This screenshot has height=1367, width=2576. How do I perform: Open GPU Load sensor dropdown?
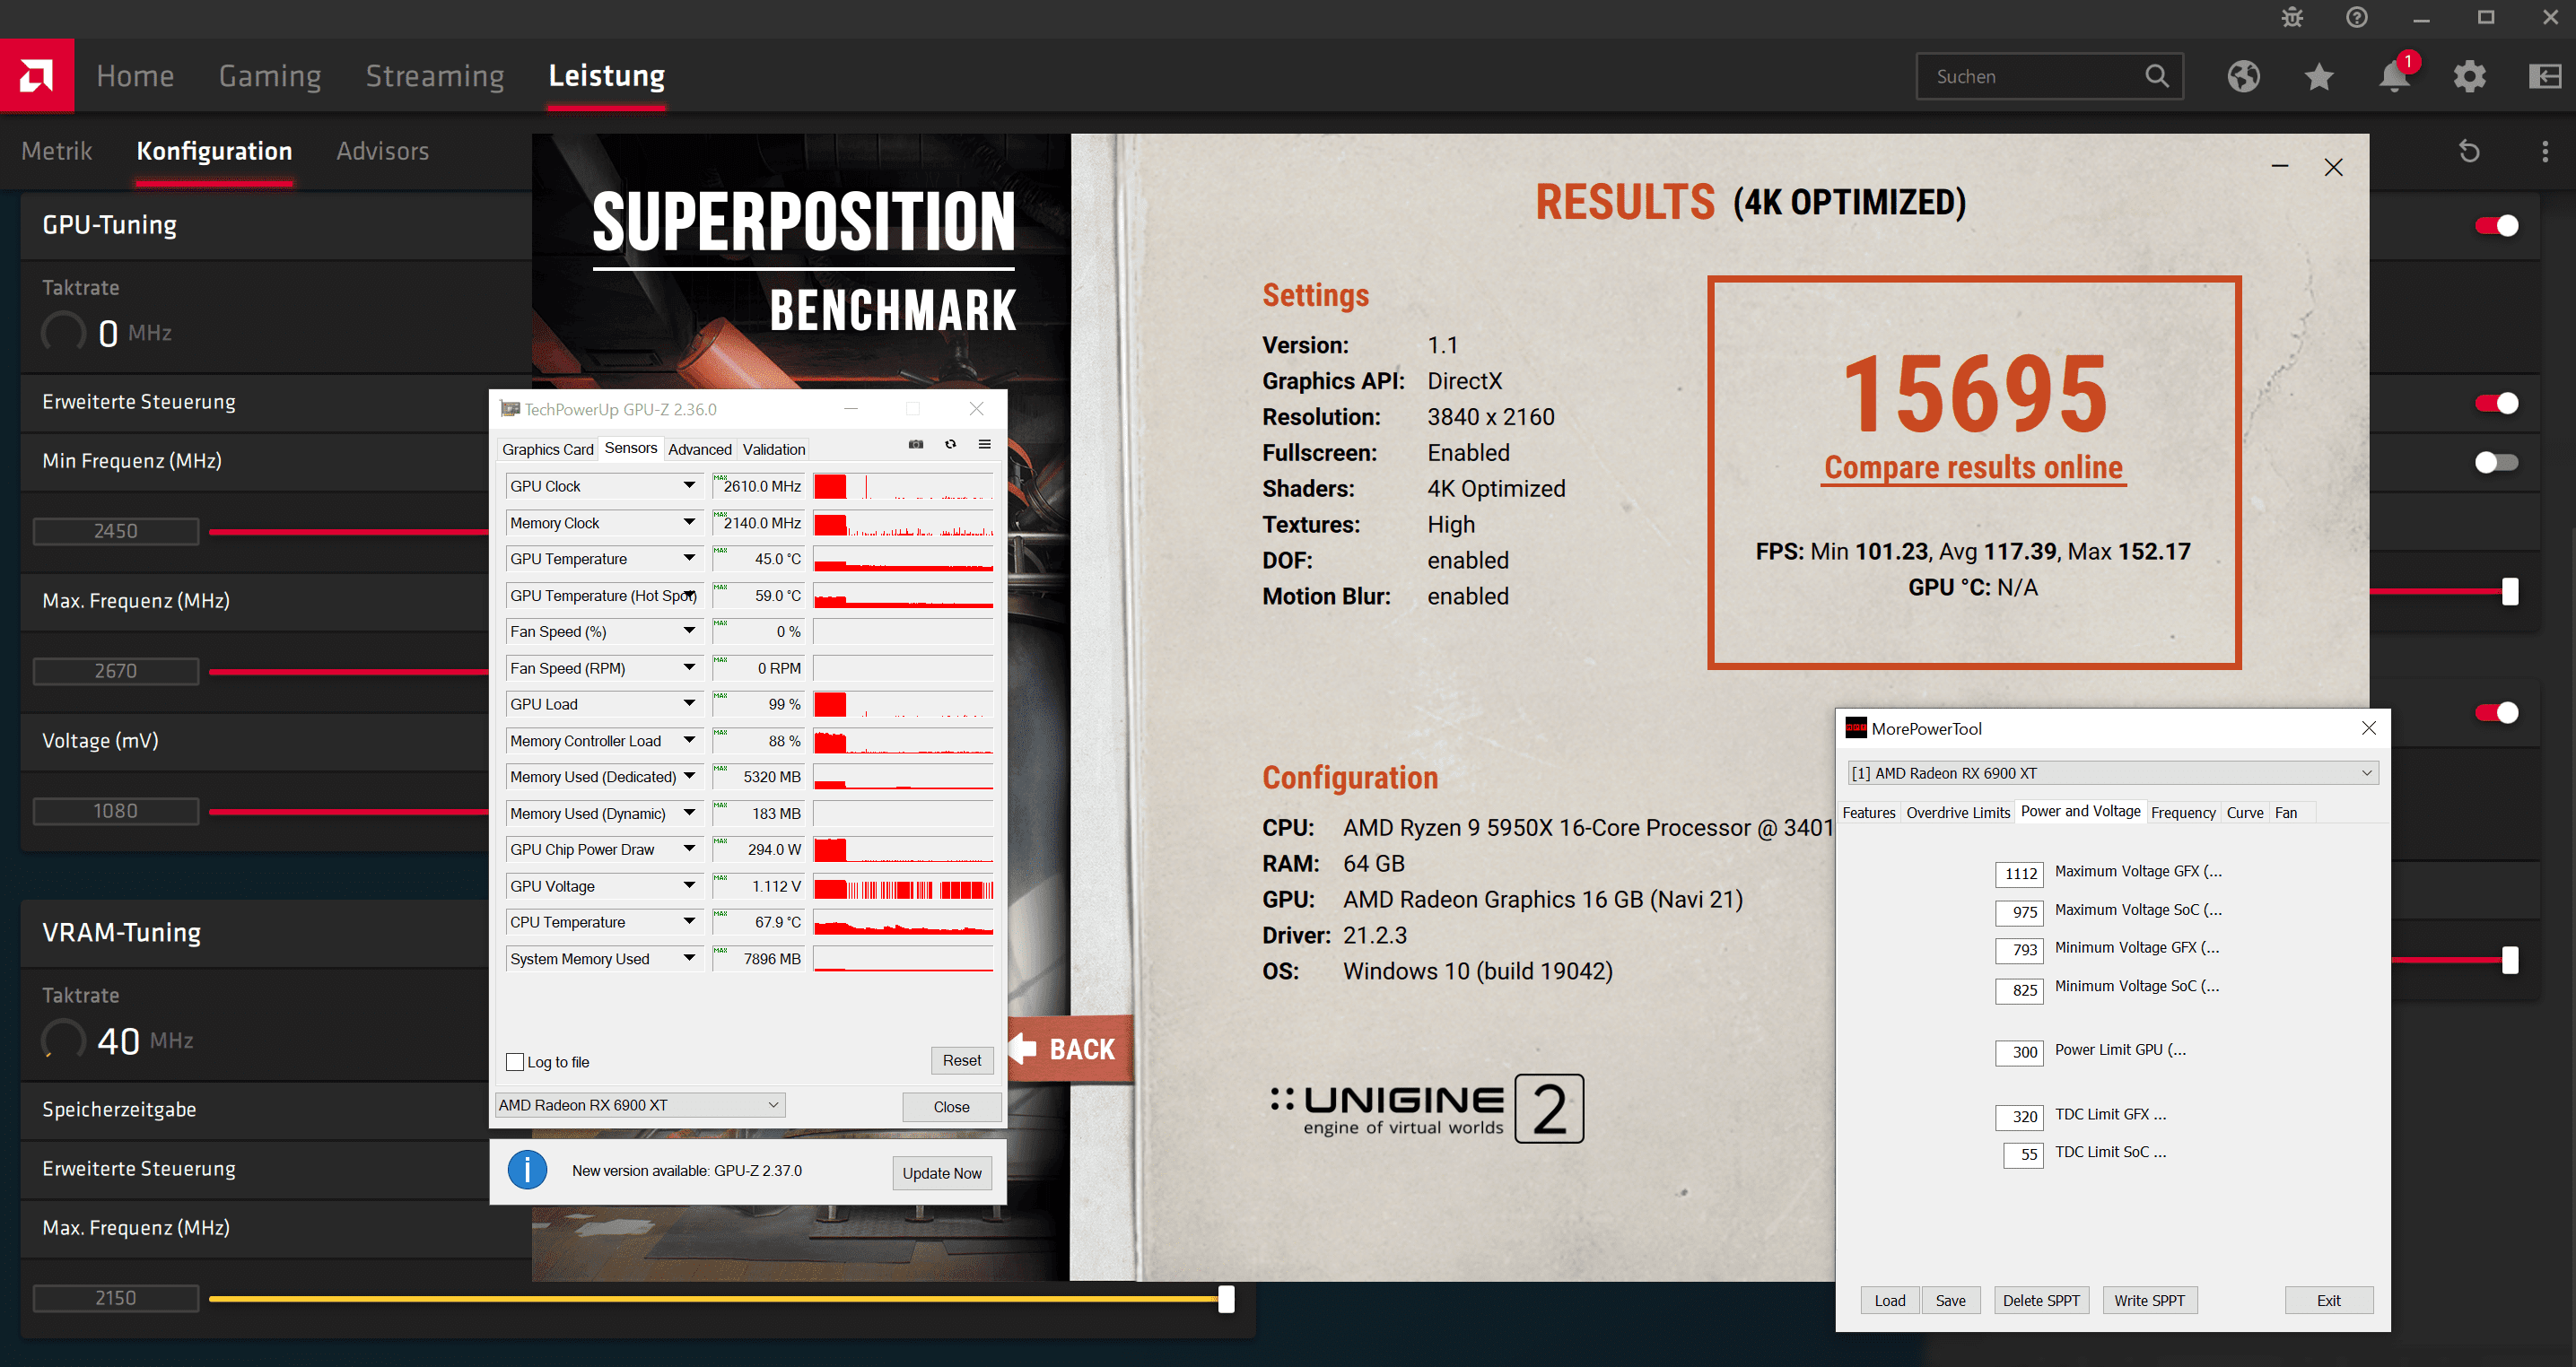pyautogui.click(x=688, y=704)
